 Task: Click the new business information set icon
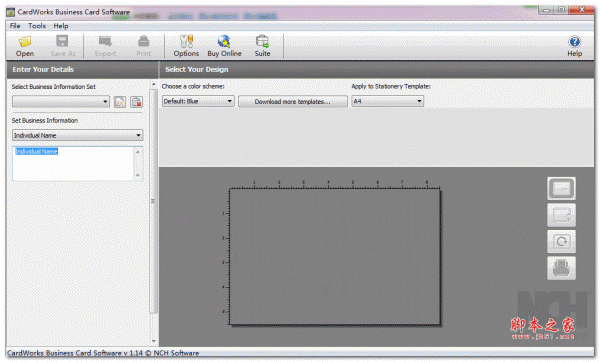[x=120, y=102]
